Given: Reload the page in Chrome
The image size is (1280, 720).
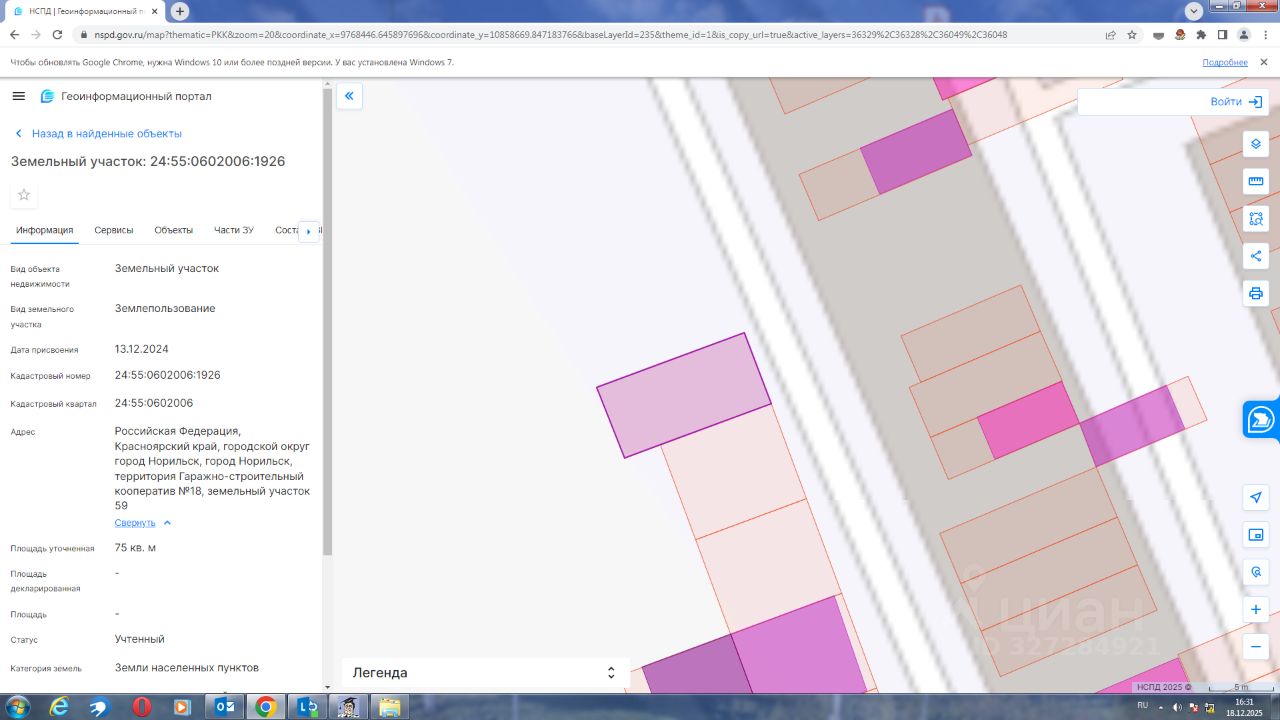Looking at the screenshot, I should tap(57, 34).
